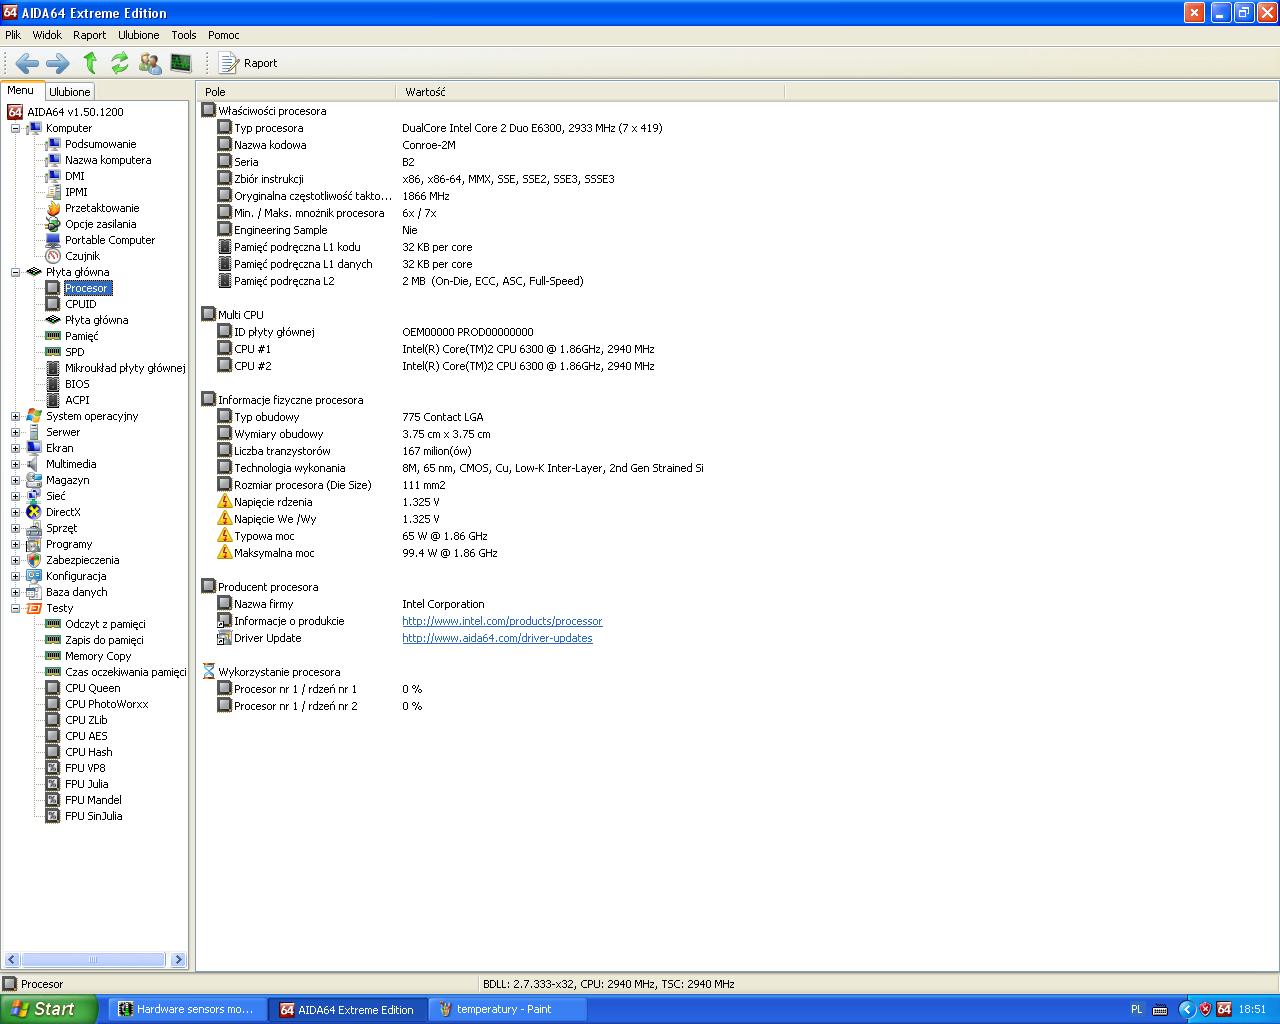Image resolution: width=1280 pixels, height=1024 pixels.
Task: Click the Zabezpieczenia shield icon
Action: [x=34, y=560]
